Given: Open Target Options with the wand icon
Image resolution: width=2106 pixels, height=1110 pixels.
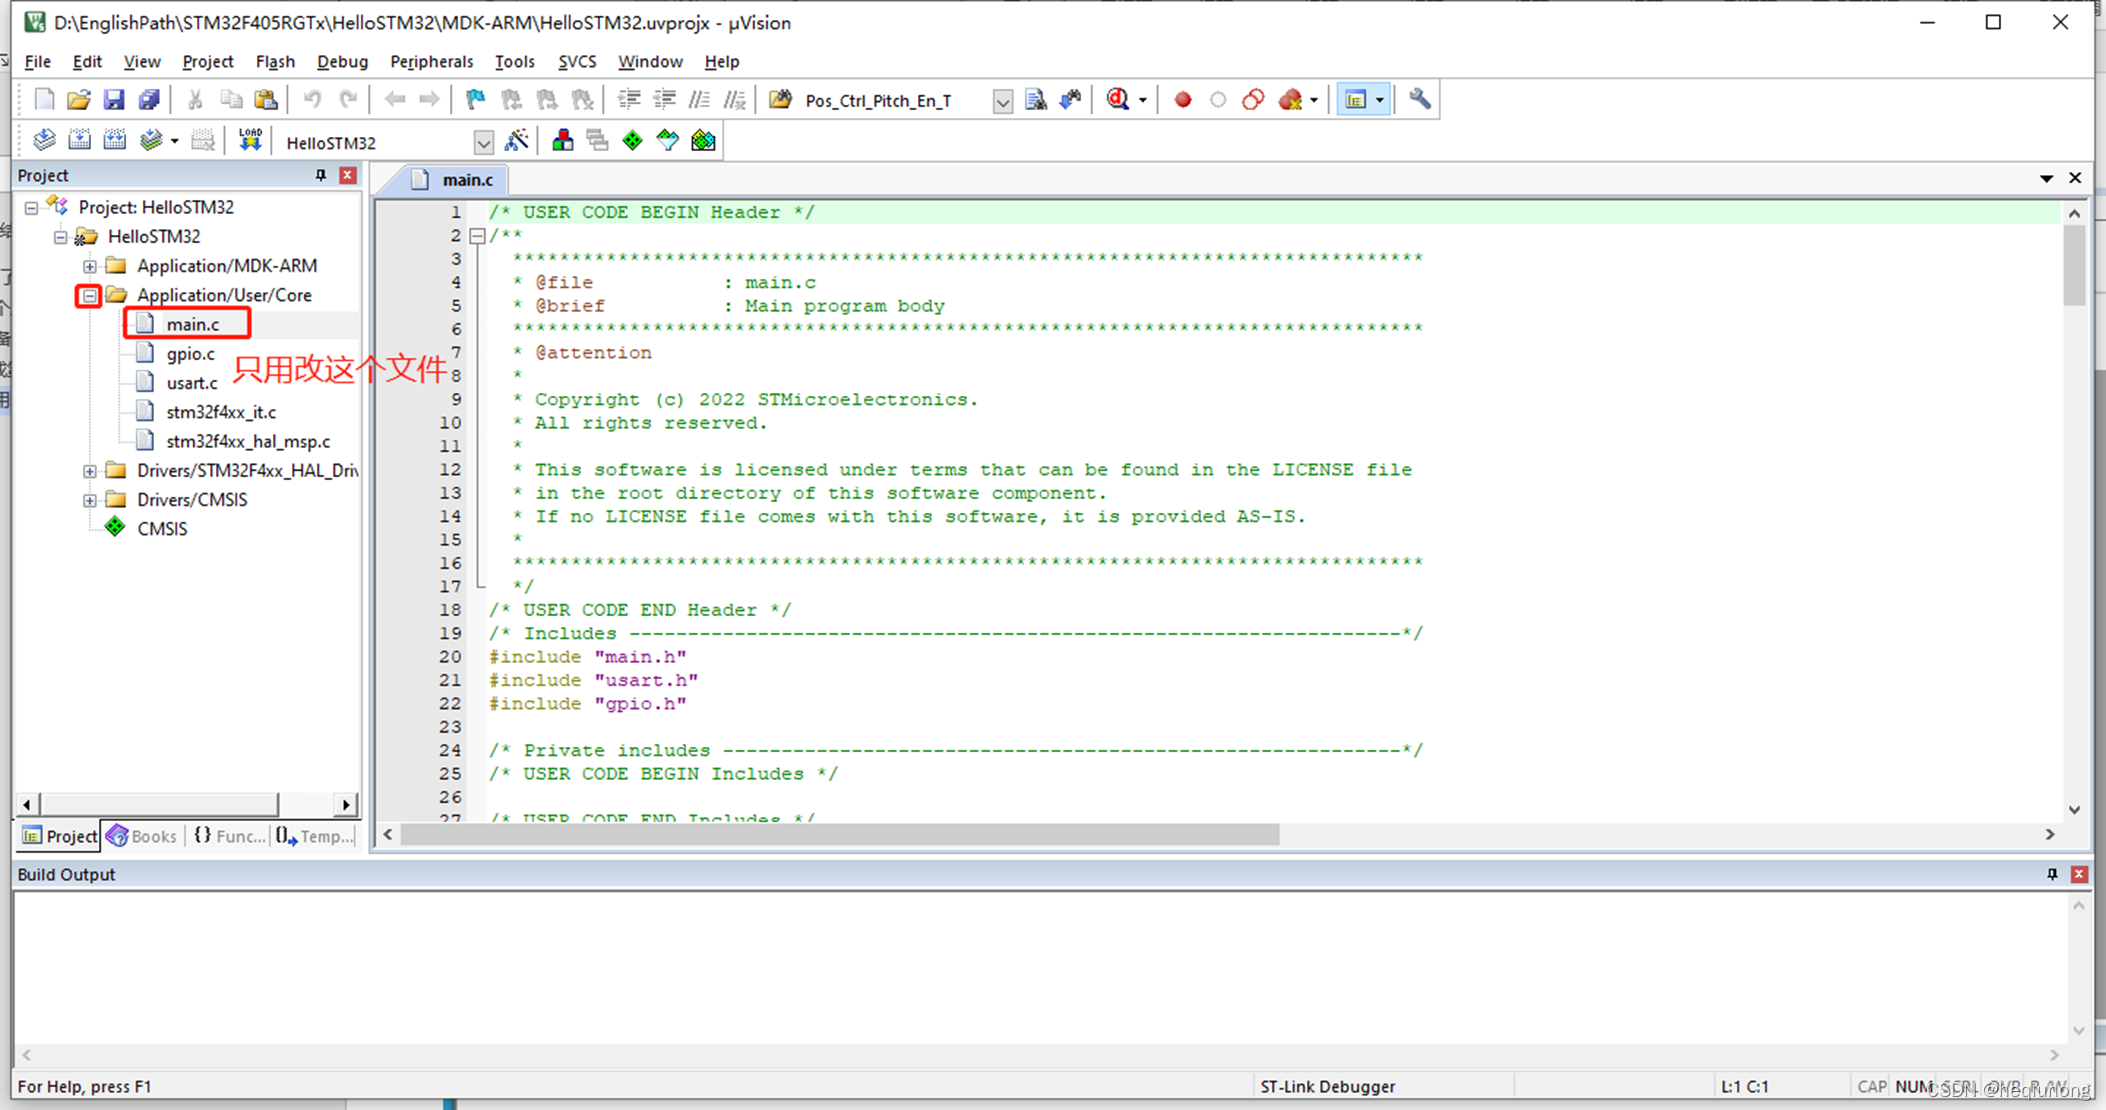Looking at the screenshot, I should point(518,140).
